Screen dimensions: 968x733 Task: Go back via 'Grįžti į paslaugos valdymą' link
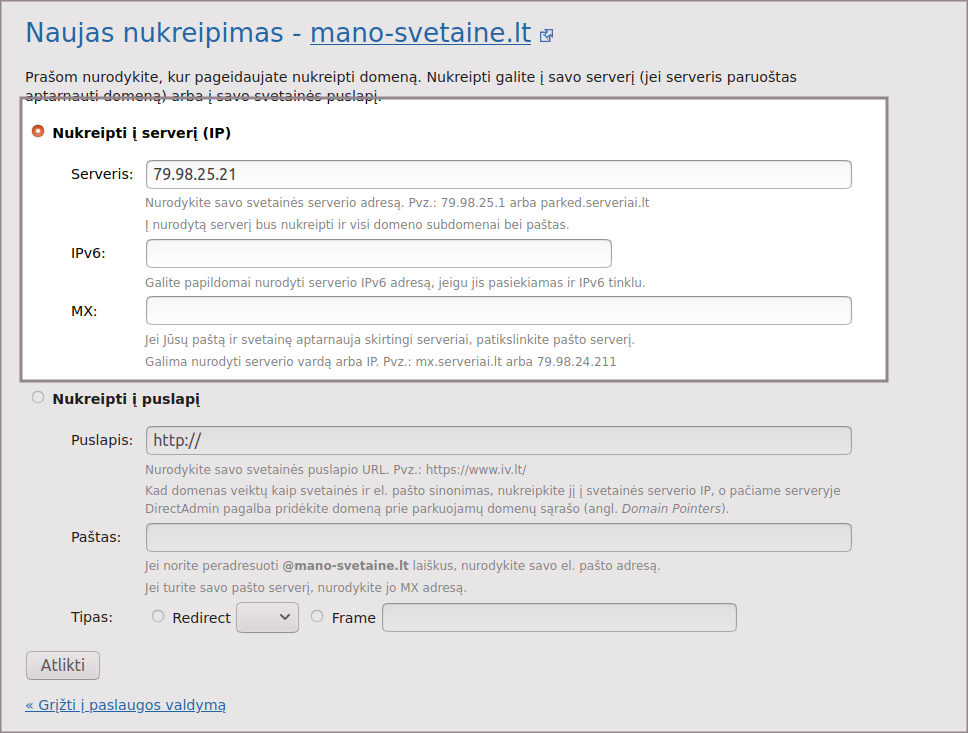[x=126, y=705]
